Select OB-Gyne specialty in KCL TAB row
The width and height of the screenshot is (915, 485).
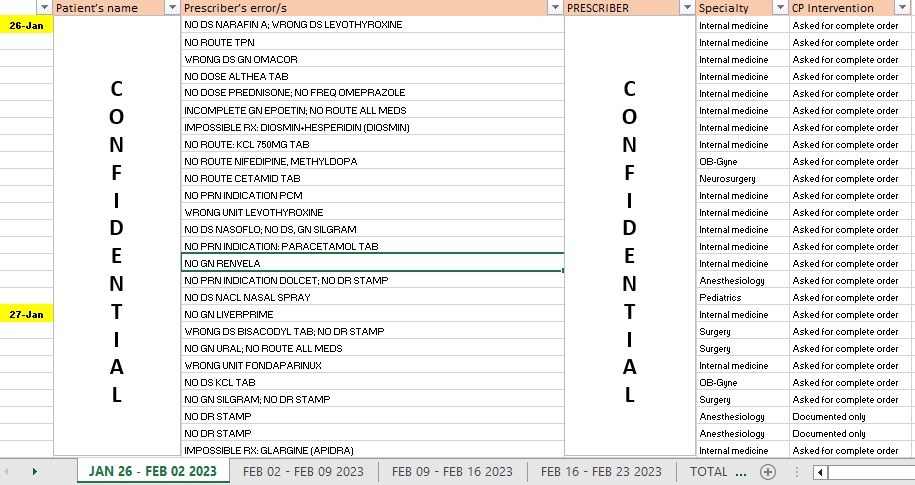[742, 383]
